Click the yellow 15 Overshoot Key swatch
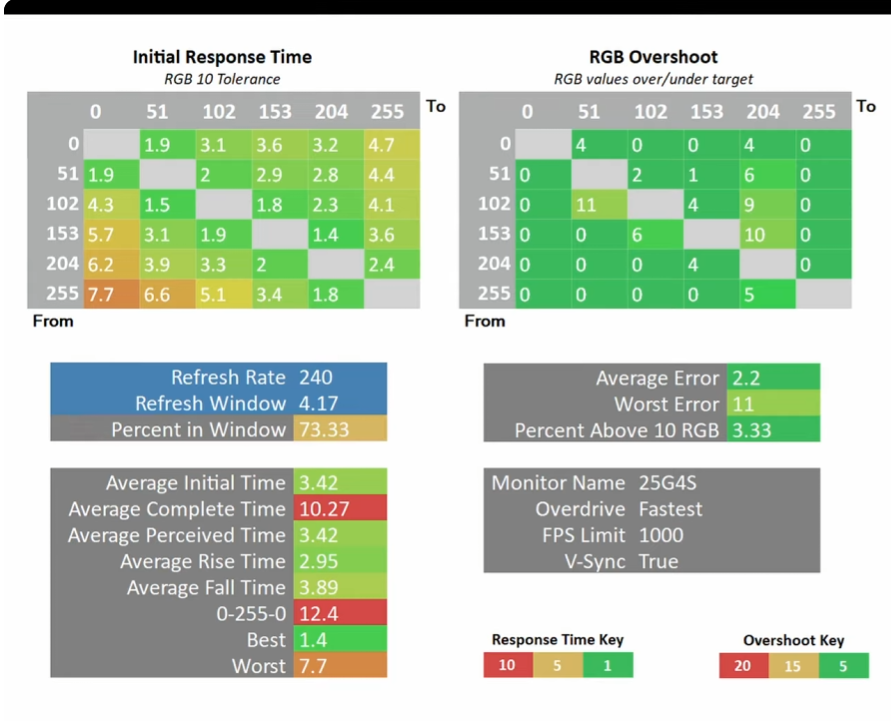This screenshot has width=891, height=721. (x=793, y=665)
